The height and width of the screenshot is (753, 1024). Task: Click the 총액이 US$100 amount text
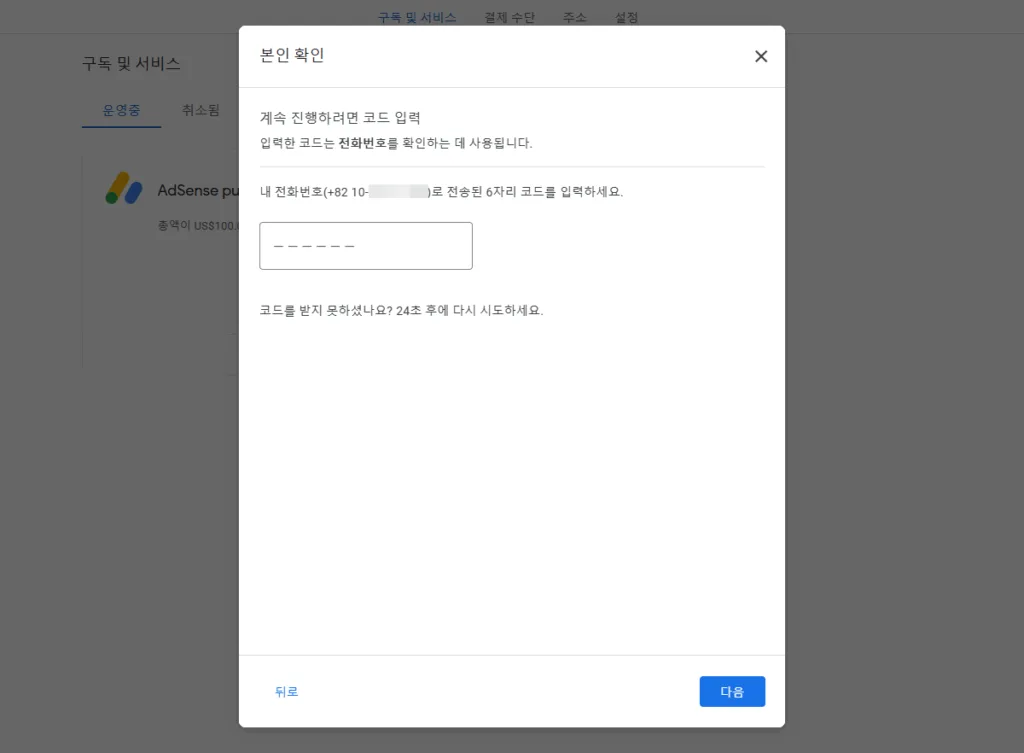197,226
